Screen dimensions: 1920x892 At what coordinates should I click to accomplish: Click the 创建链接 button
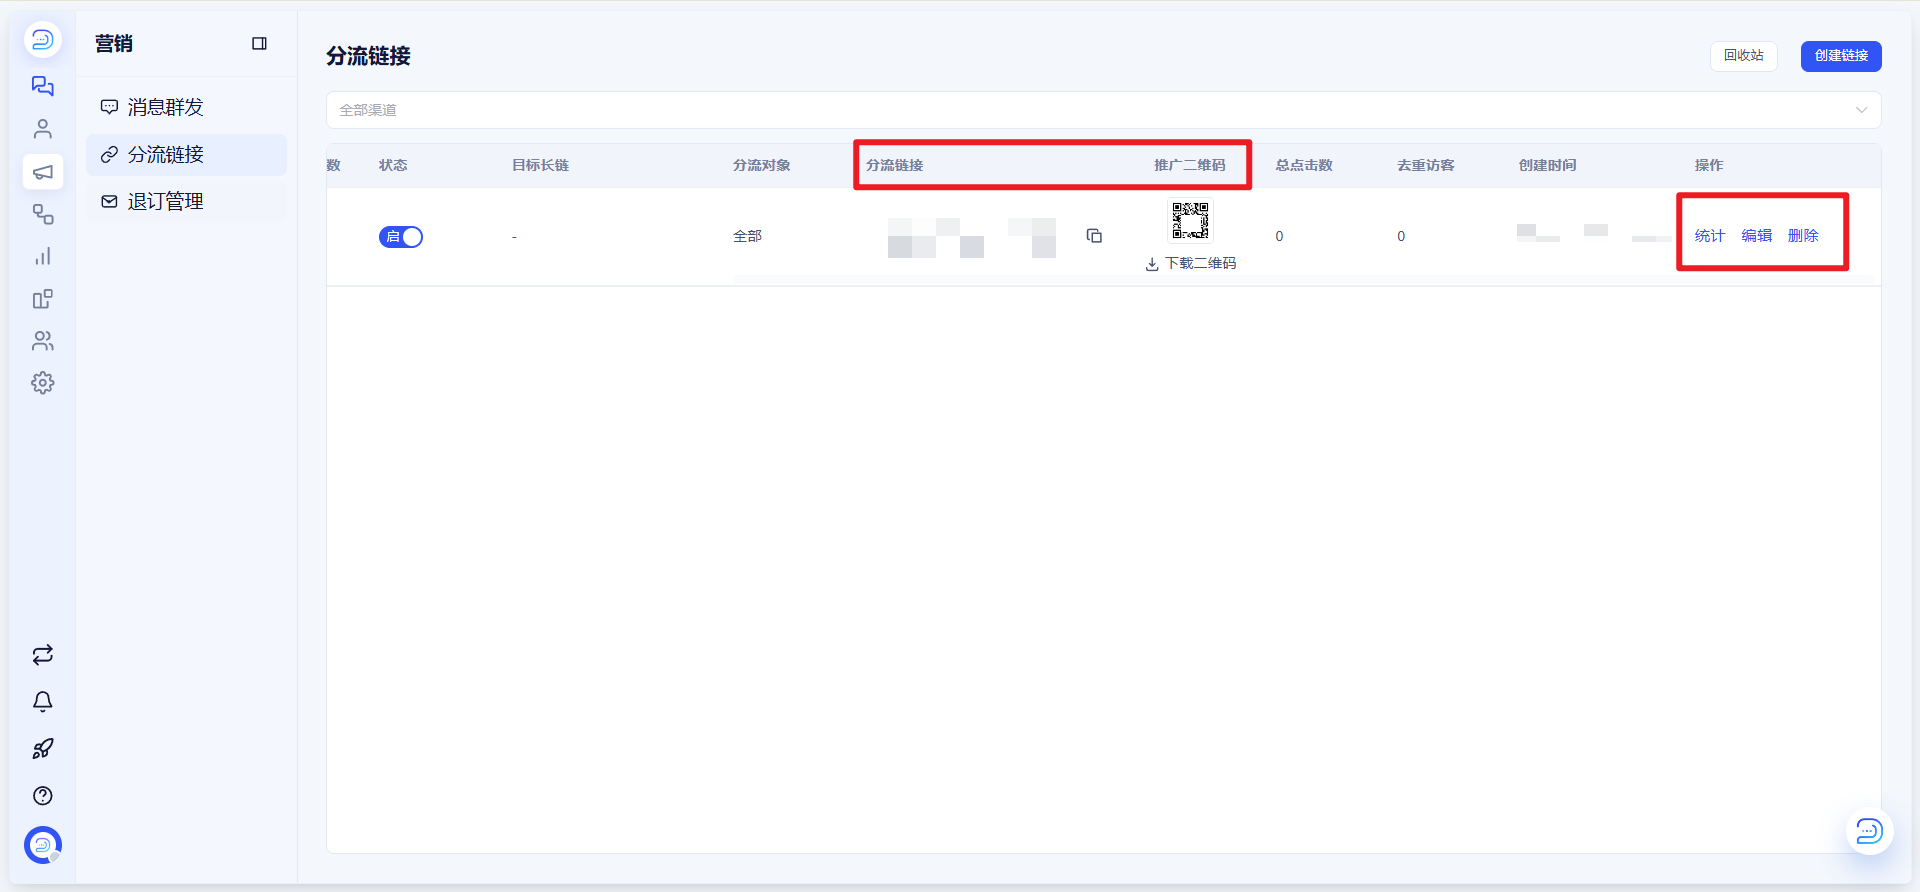coord(1841,56)
